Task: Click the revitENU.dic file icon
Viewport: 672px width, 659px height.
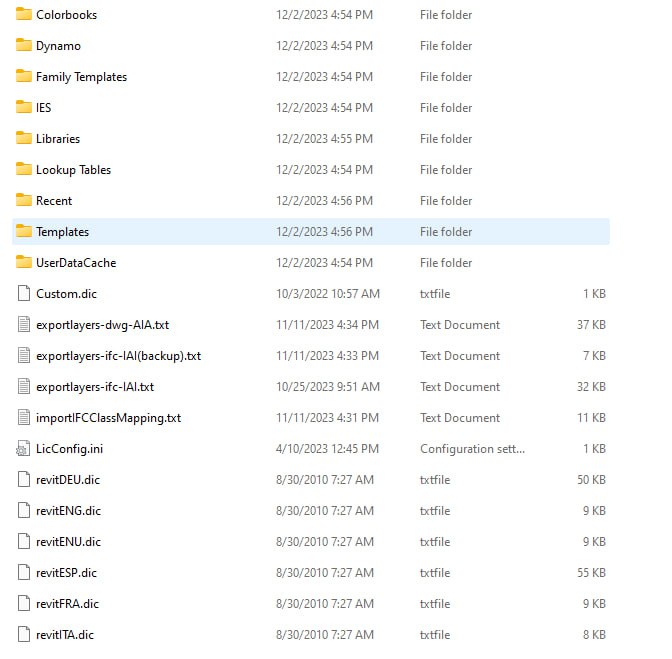Action: coord(24,541)
